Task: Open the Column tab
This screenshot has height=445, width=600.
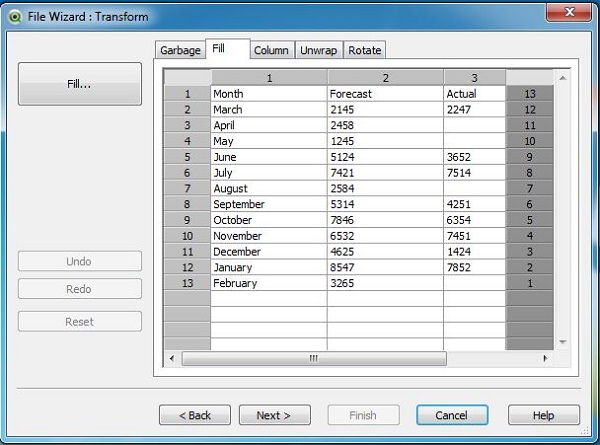Action: tap(270, 51)
